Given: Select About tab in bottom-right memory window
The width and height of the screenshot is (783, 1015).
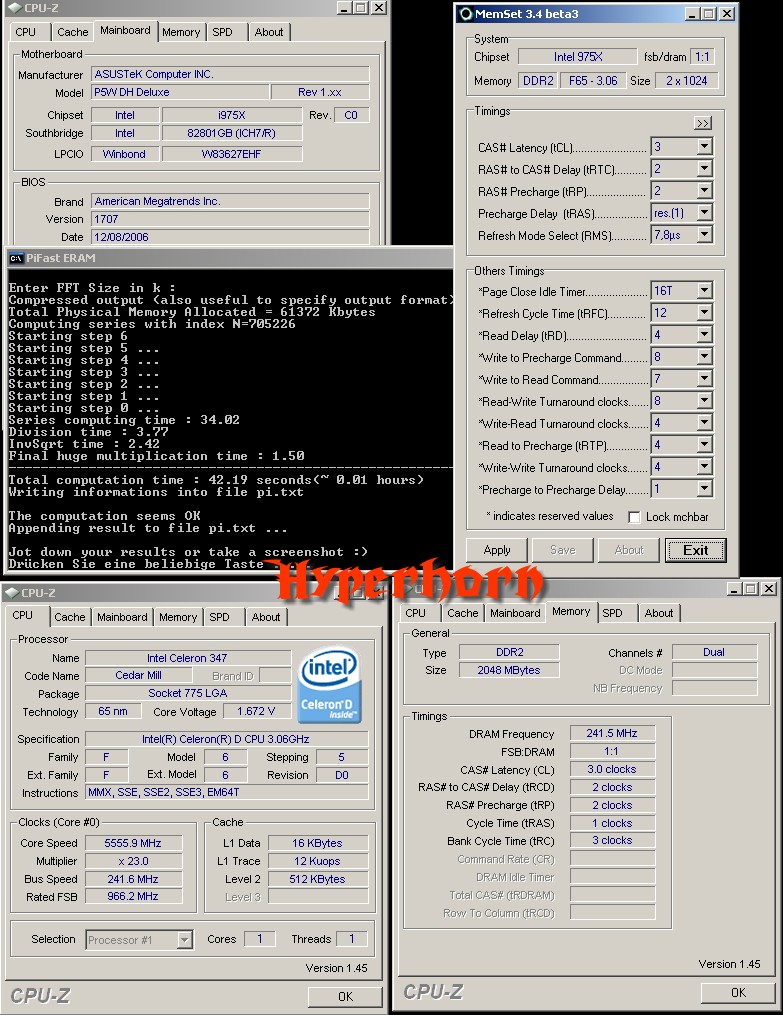Looking at the screenshot, I should click(659, 613).
